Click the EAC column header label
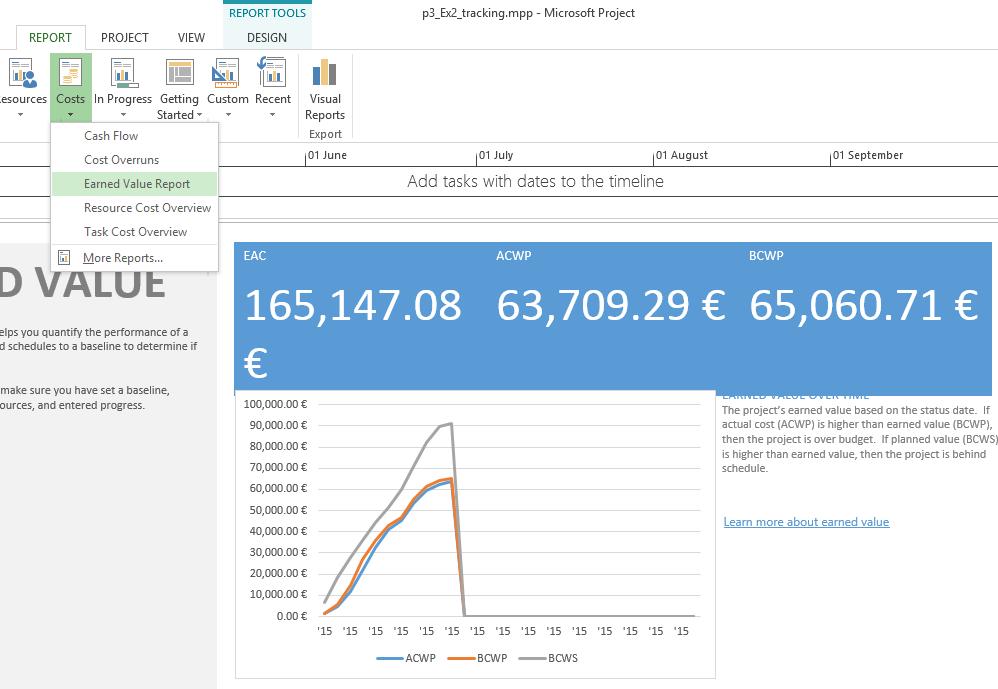Viewport: 998px width, 689px height. pos(255,256)
